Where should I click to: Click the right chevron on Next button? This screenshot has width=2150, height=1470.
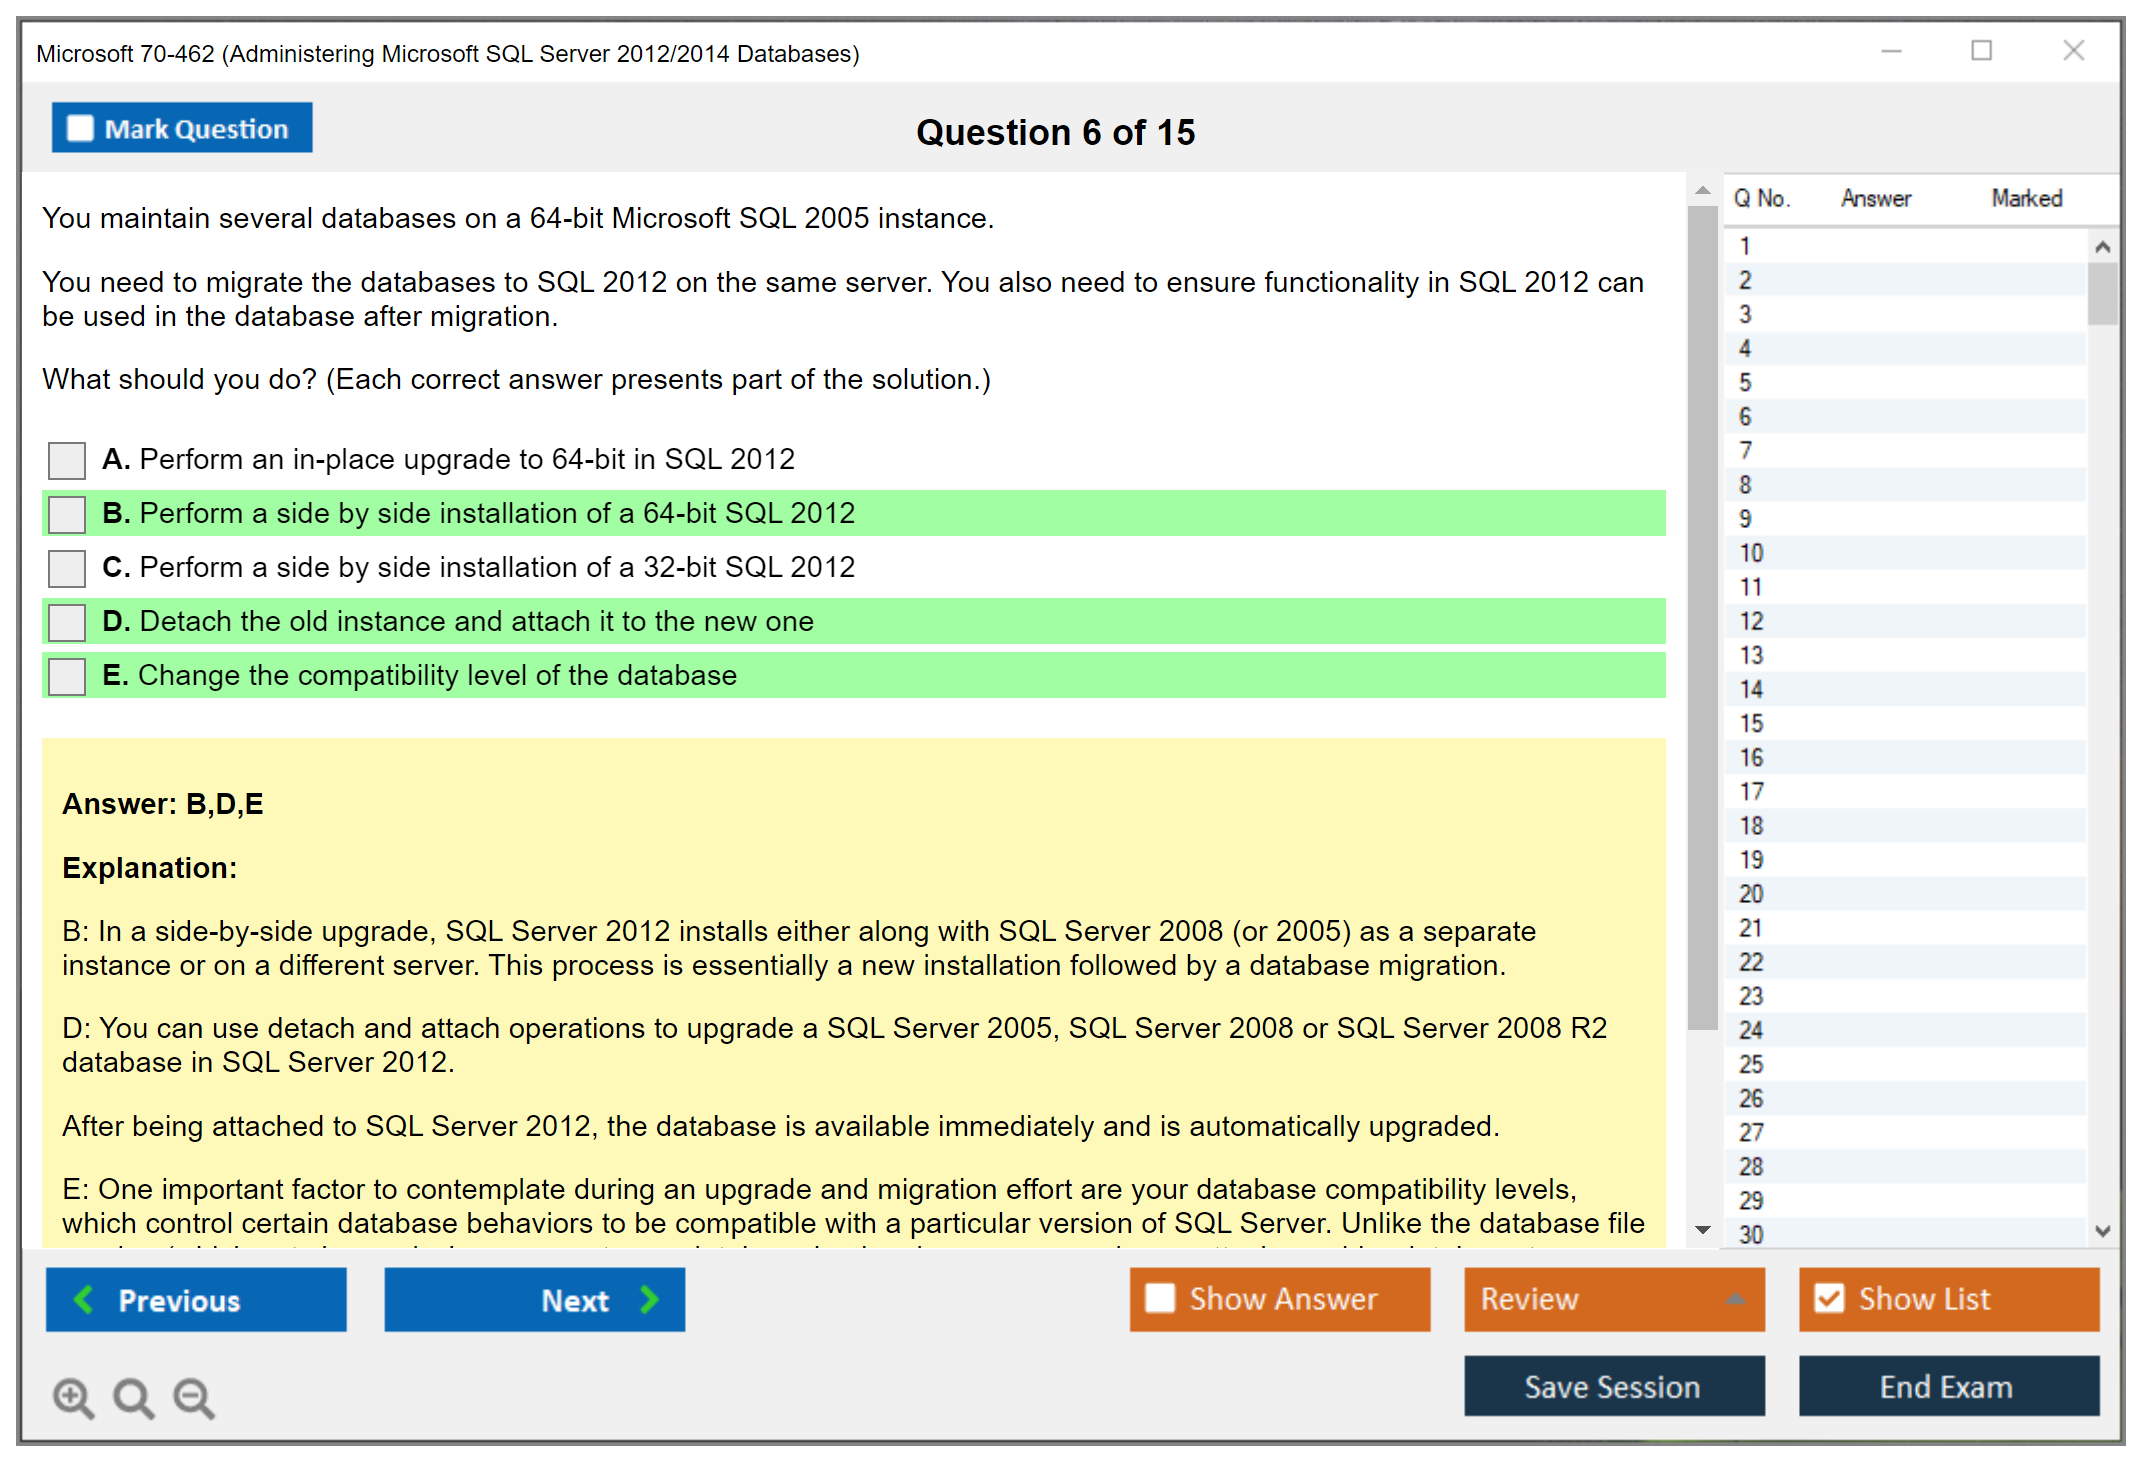click(x=649, y=1299)
